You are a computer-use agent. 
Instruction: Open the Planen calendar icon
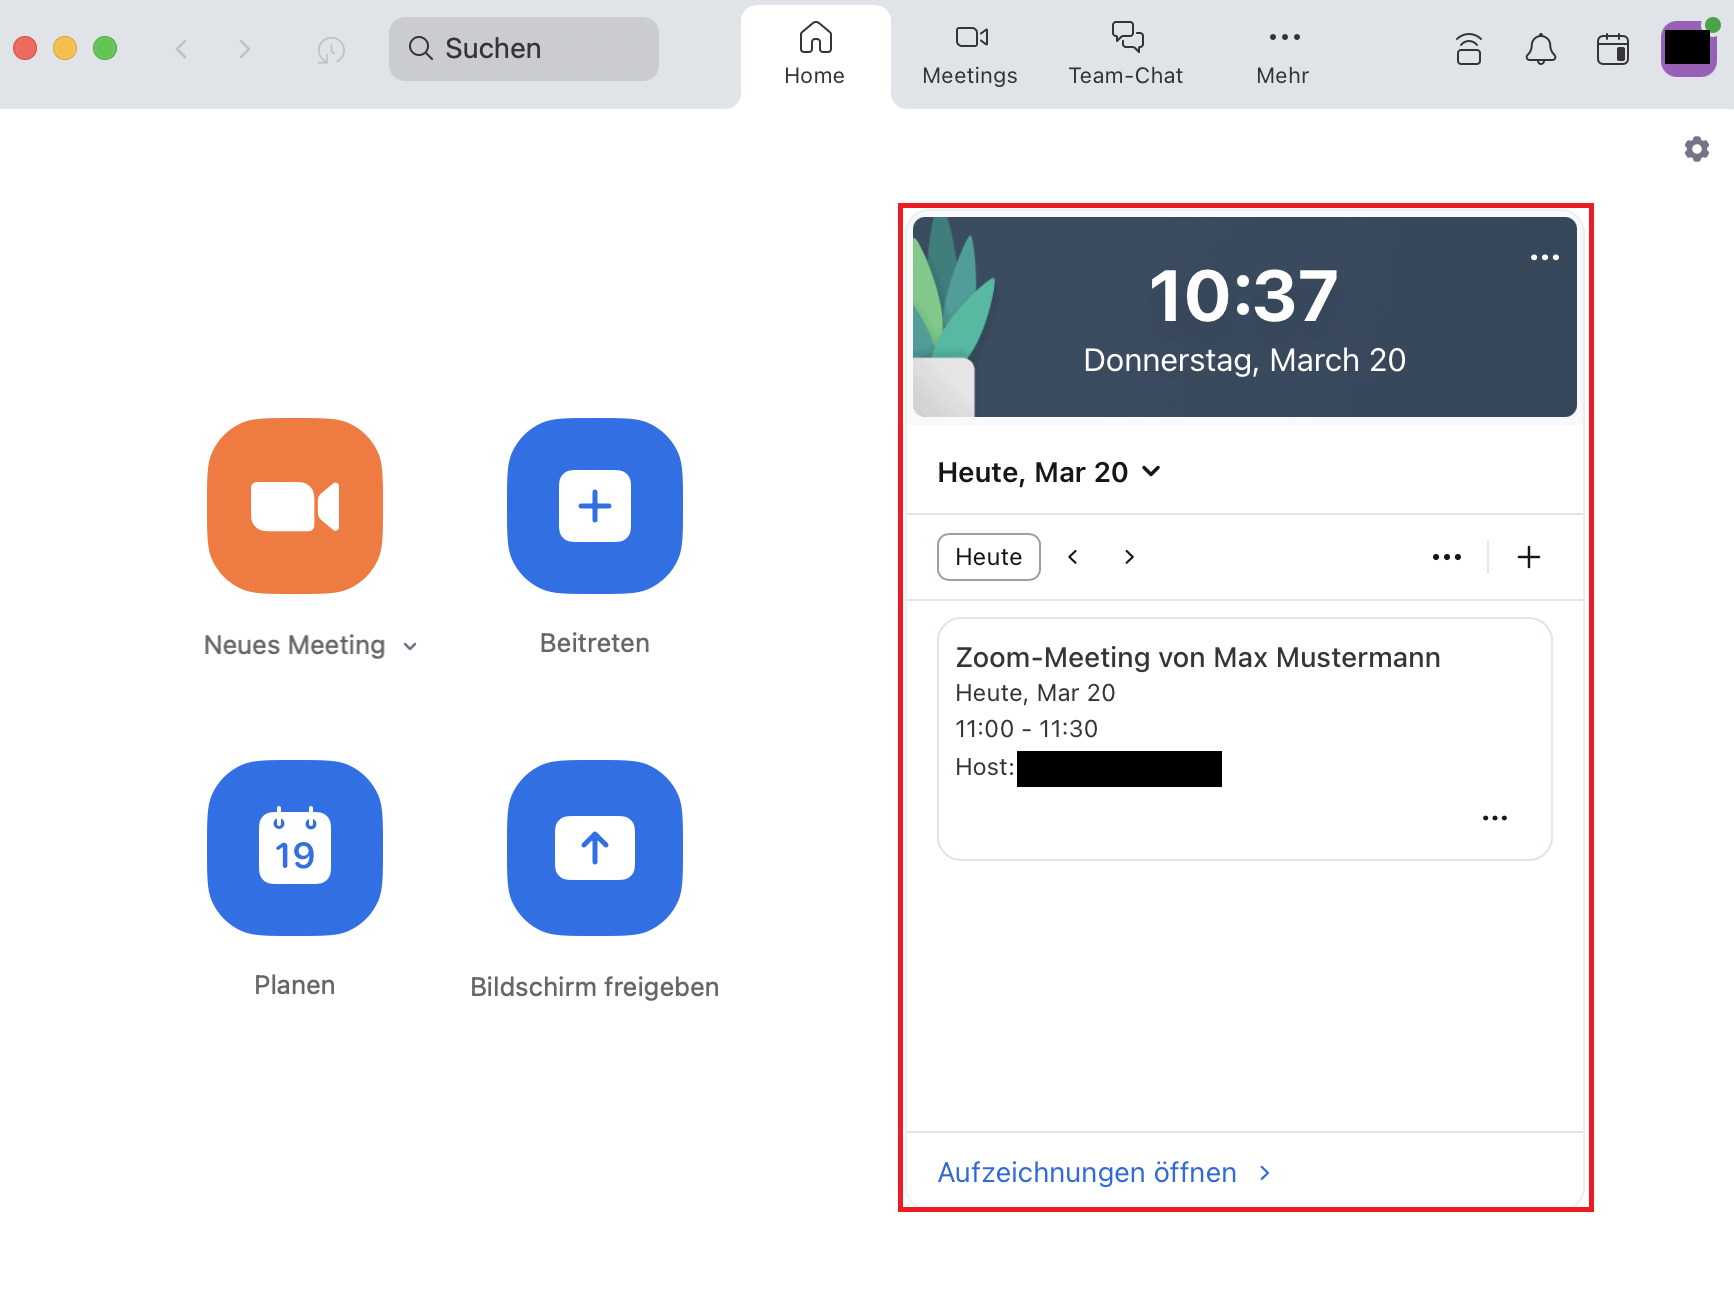click(x=295, y=848)
